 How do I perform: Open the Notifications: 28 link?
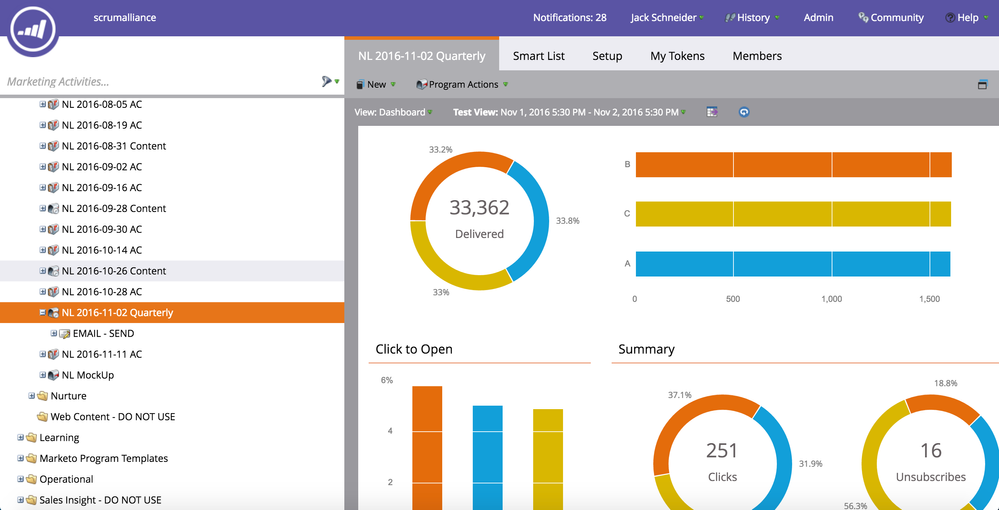click(570, 18)
